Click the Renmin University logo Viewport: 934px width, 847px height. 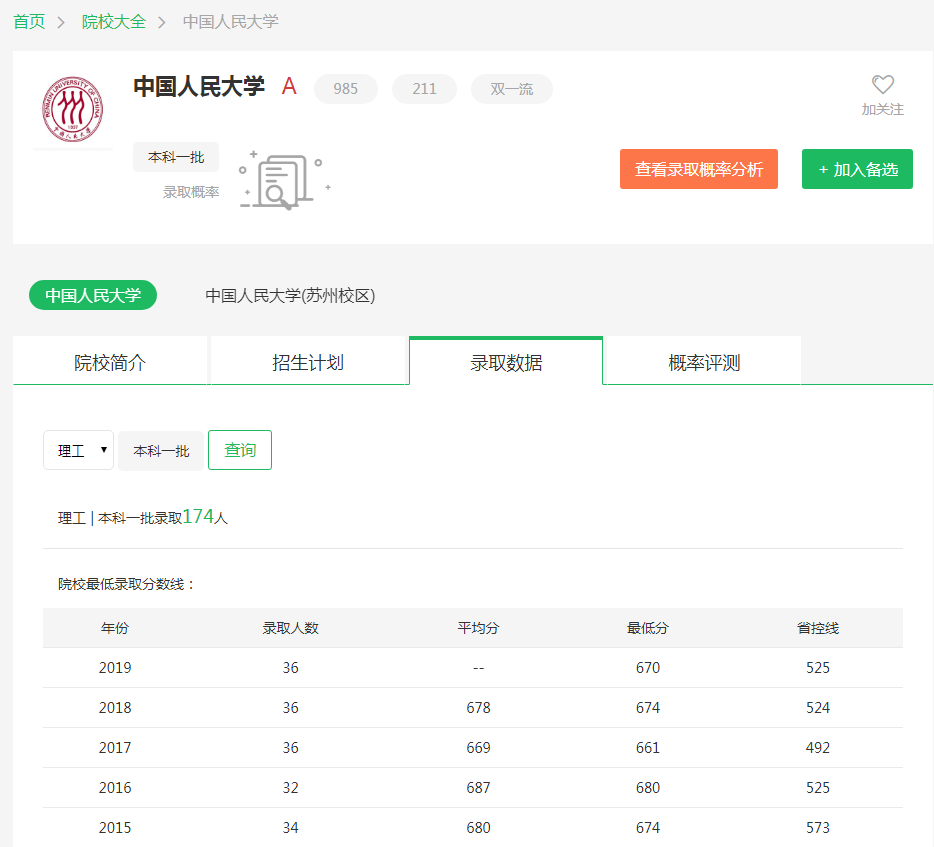pyautogui.click(x=72, y=108)
